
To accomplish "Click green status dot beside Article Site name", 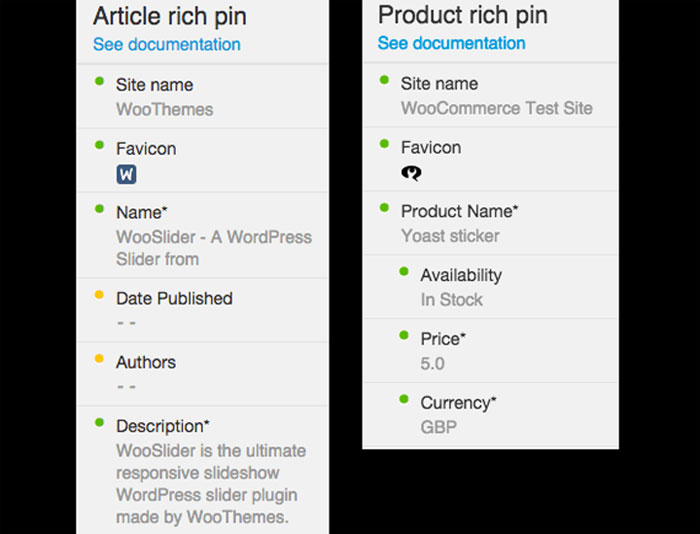I will 99,81.
